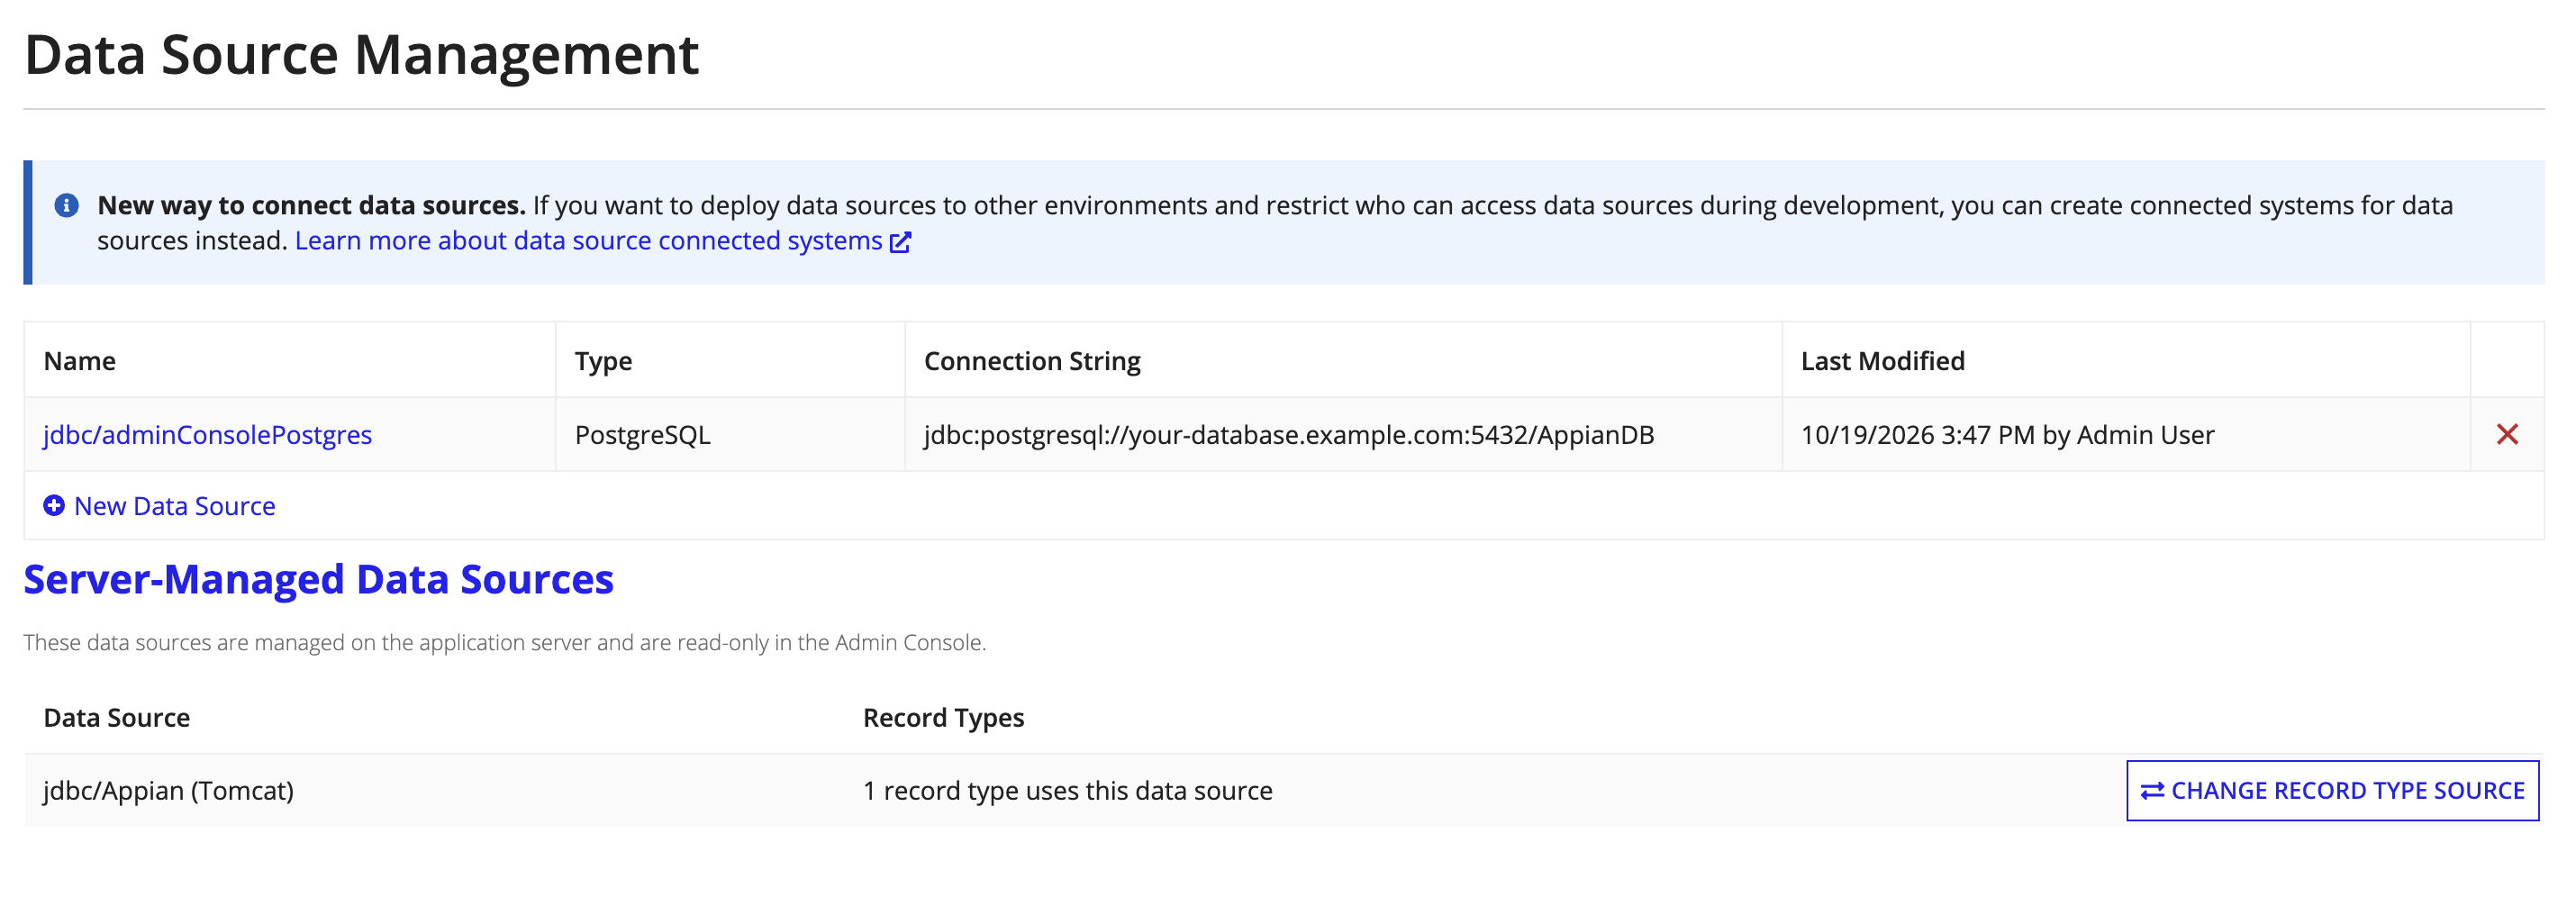Click the plus icon beside New Data Source
Image resolution: width=2576 pixels, height=897 pixels.
tap(54, 505)
